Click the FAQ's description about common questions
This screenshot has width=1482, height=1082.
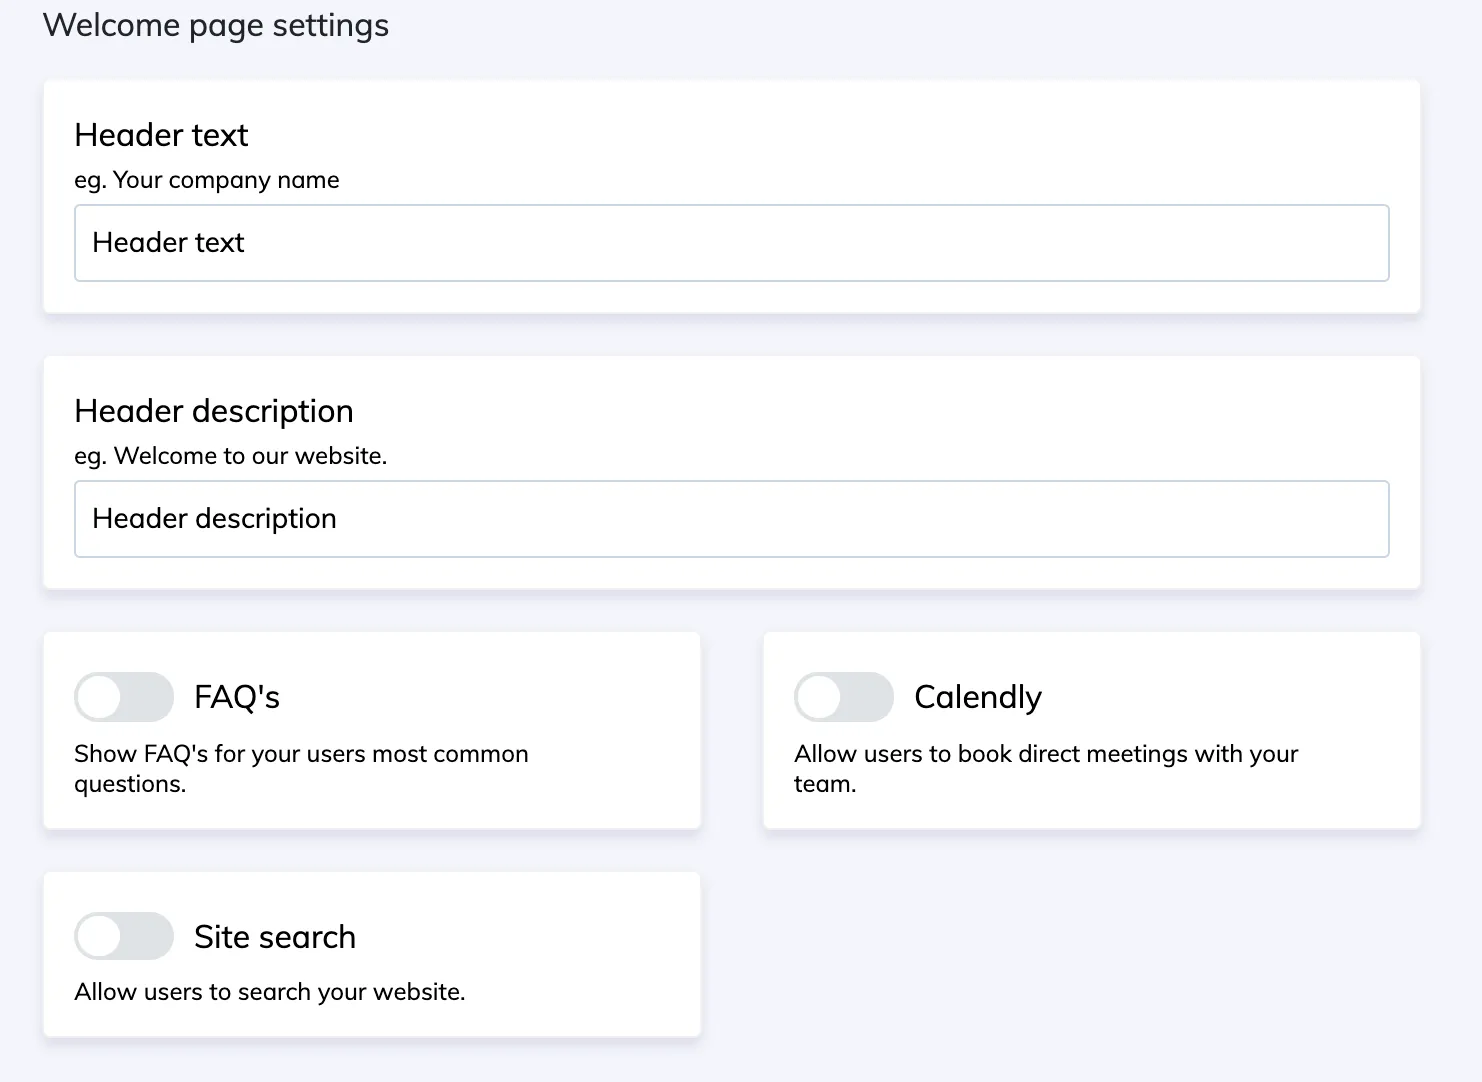(x=301, y=769)
